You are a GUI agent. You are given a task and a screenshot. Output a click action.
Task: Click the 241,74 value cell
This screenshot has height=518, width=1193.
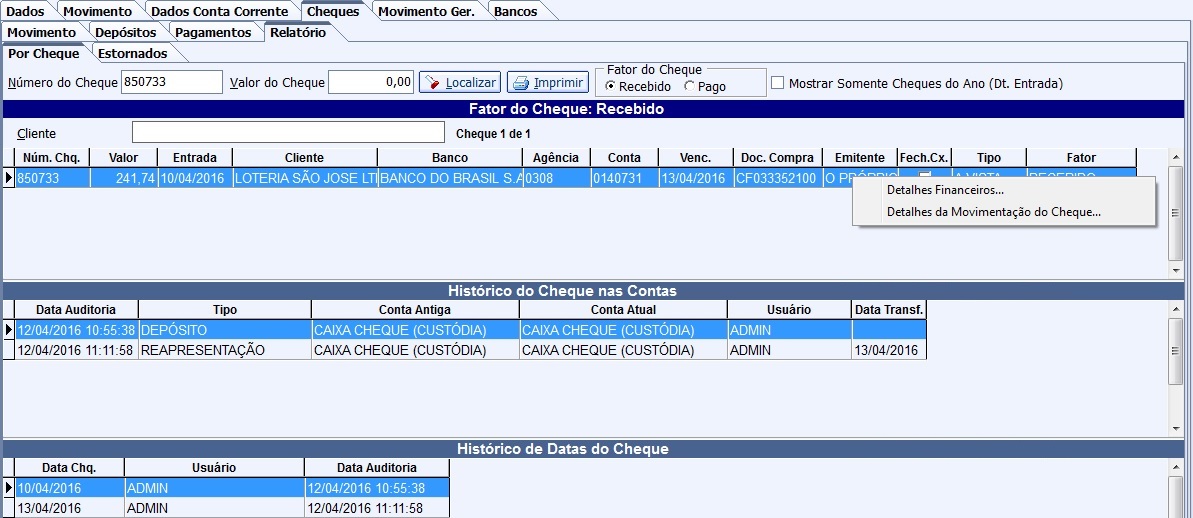coord(123,177)
